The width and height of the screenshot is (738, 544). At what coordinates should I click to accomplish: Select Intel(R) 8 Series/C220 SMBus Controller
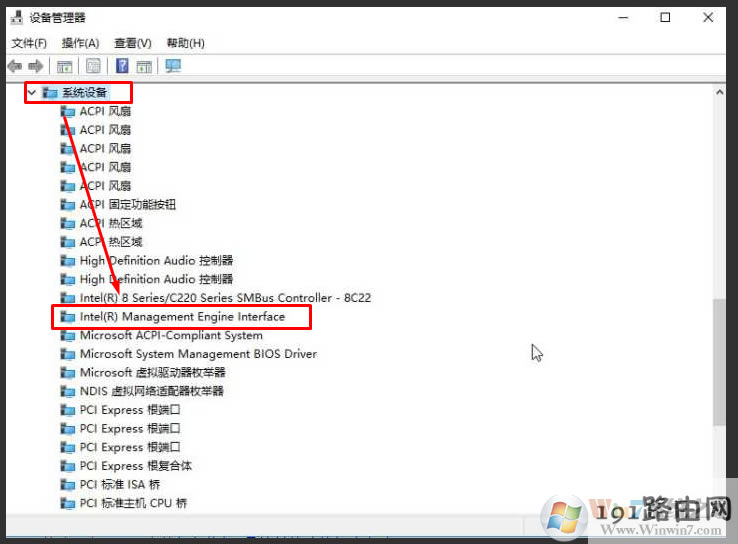tap(225, 298)
